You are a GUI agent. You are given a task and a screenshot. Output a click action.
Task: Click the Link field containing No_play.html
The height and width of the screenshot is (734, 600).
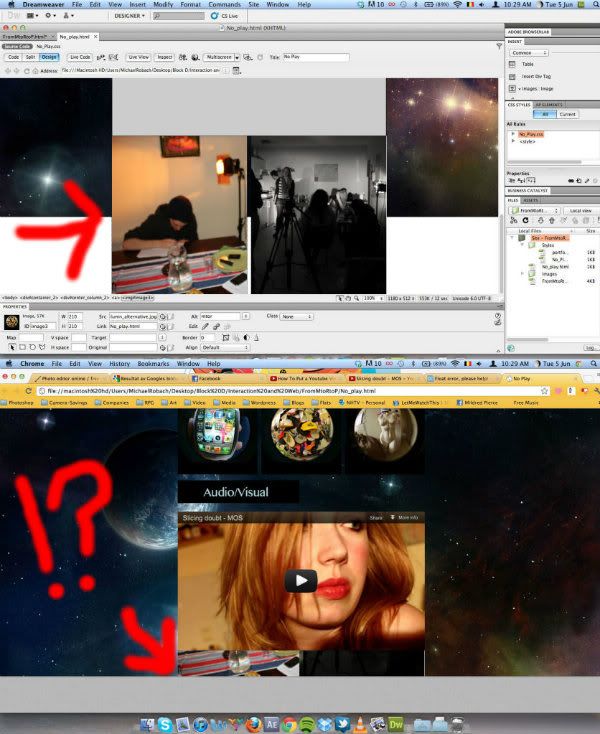[x=133, y=326]
